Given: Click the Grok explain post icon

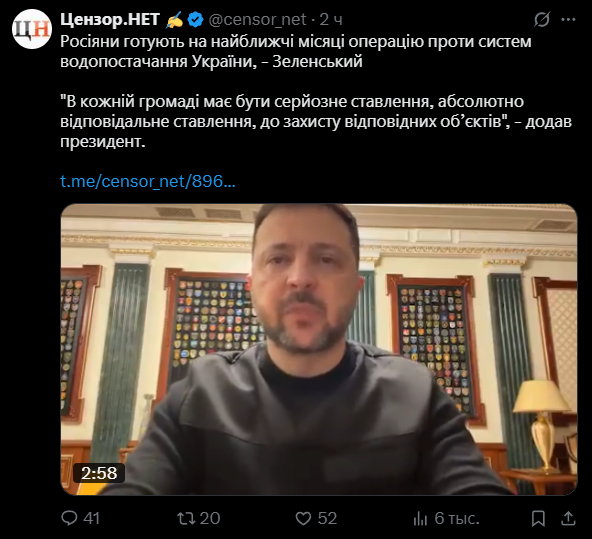Looking at the screenshot, I should pyautogui.click(x=542, y=19).
